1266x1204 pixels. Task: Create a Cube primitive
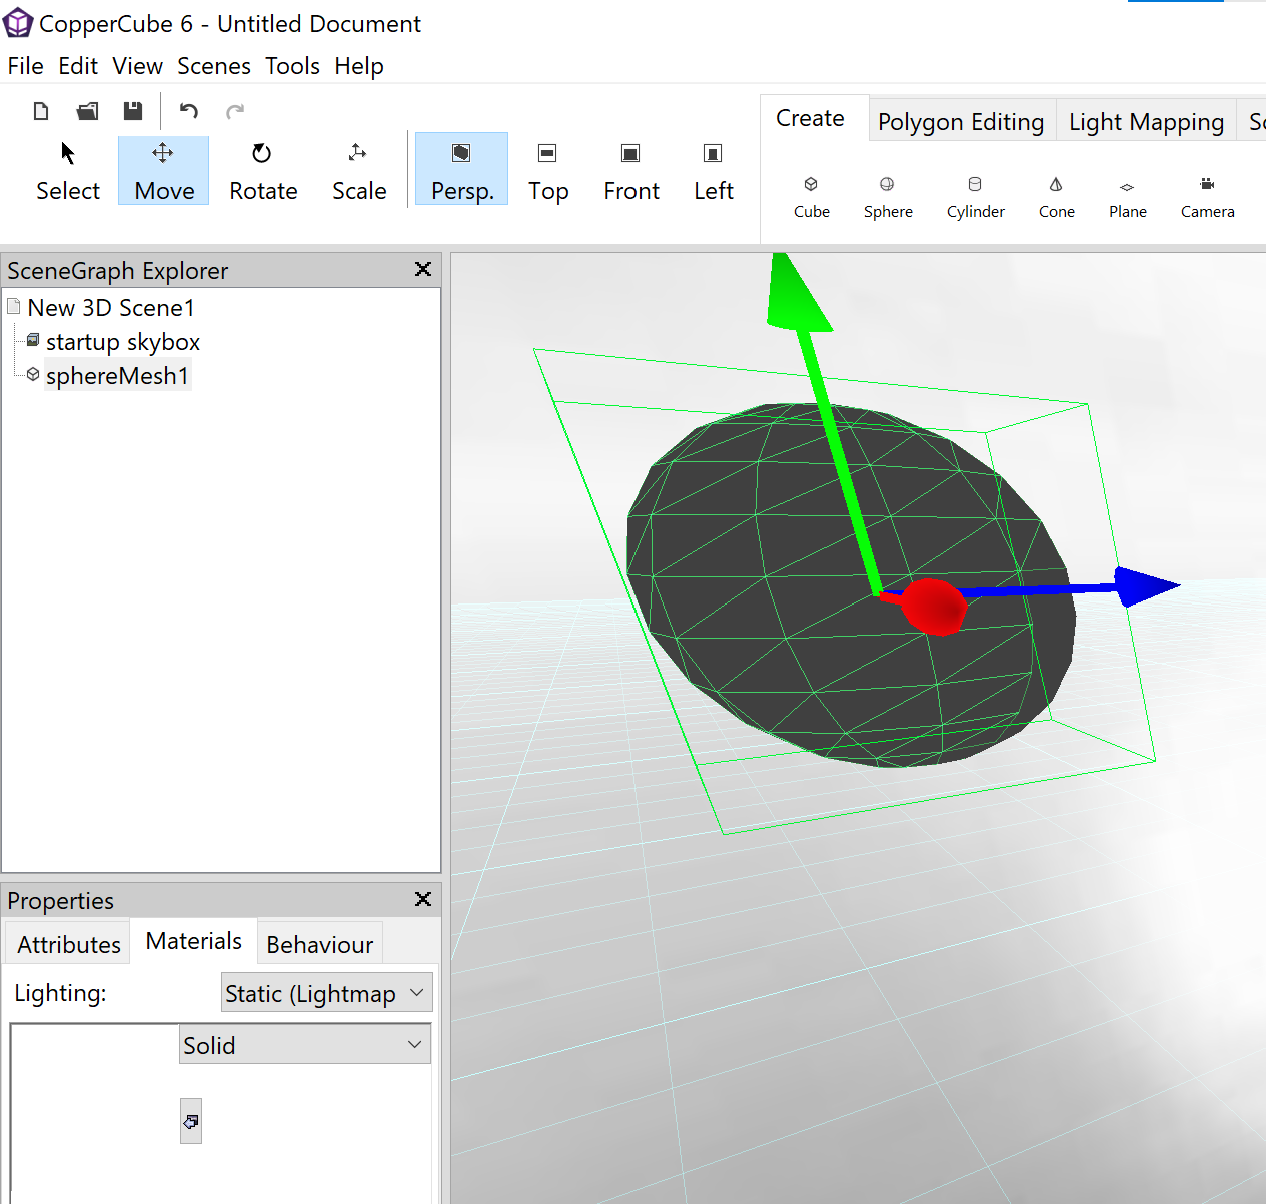click(811, 196)
